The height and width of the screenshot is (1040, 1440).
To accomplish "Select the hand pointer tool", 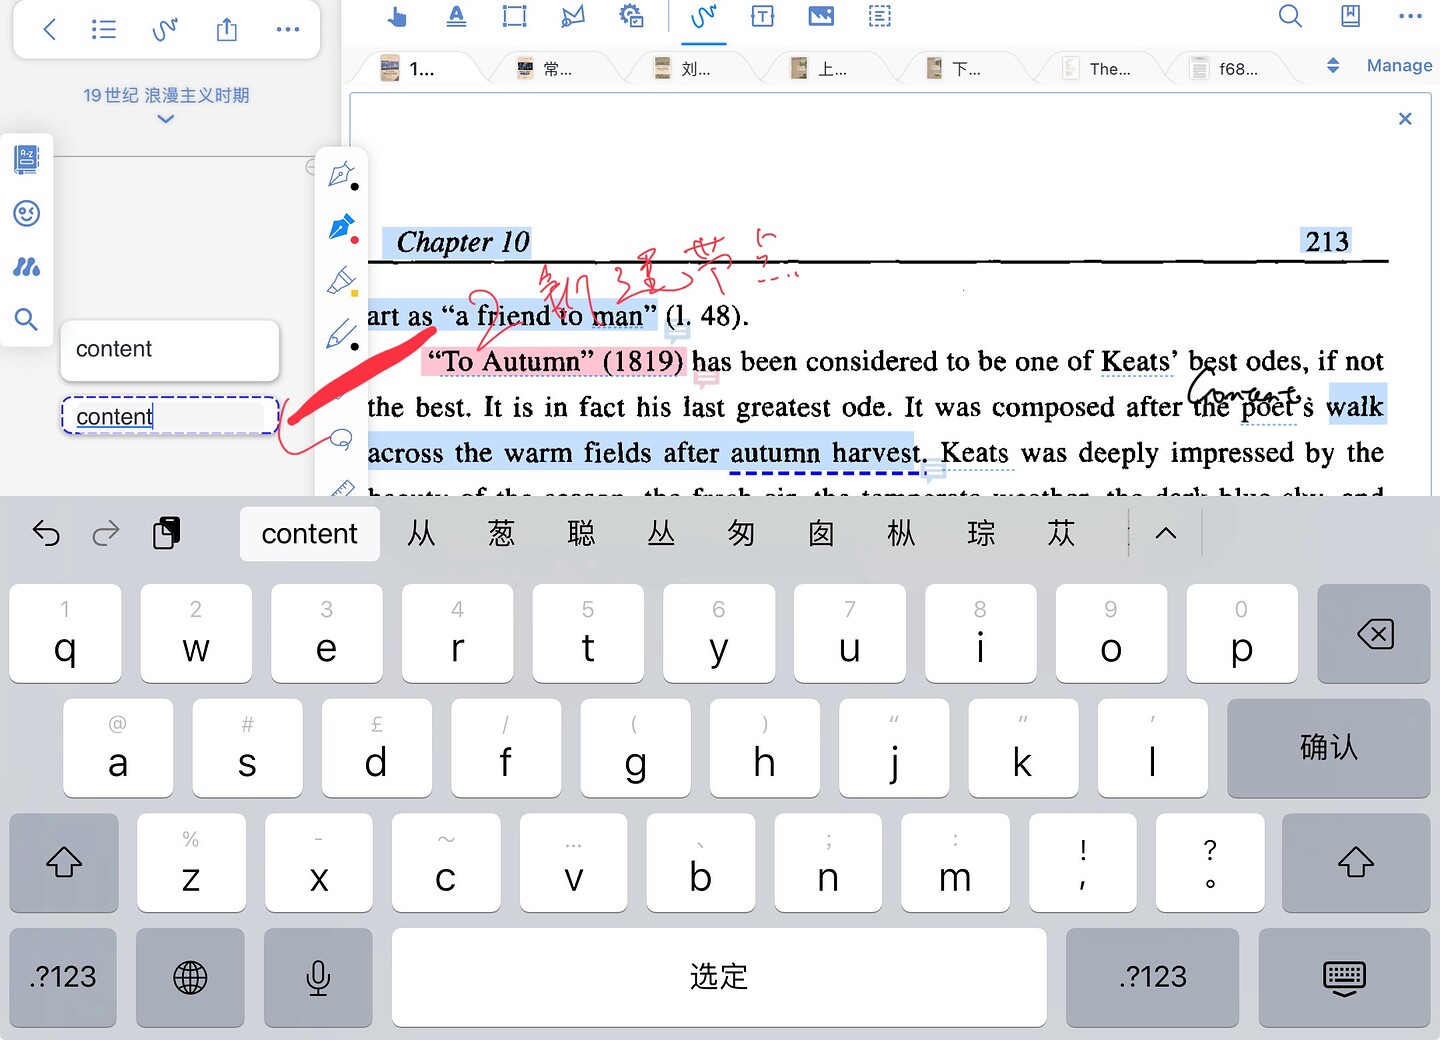I will 397,16.
